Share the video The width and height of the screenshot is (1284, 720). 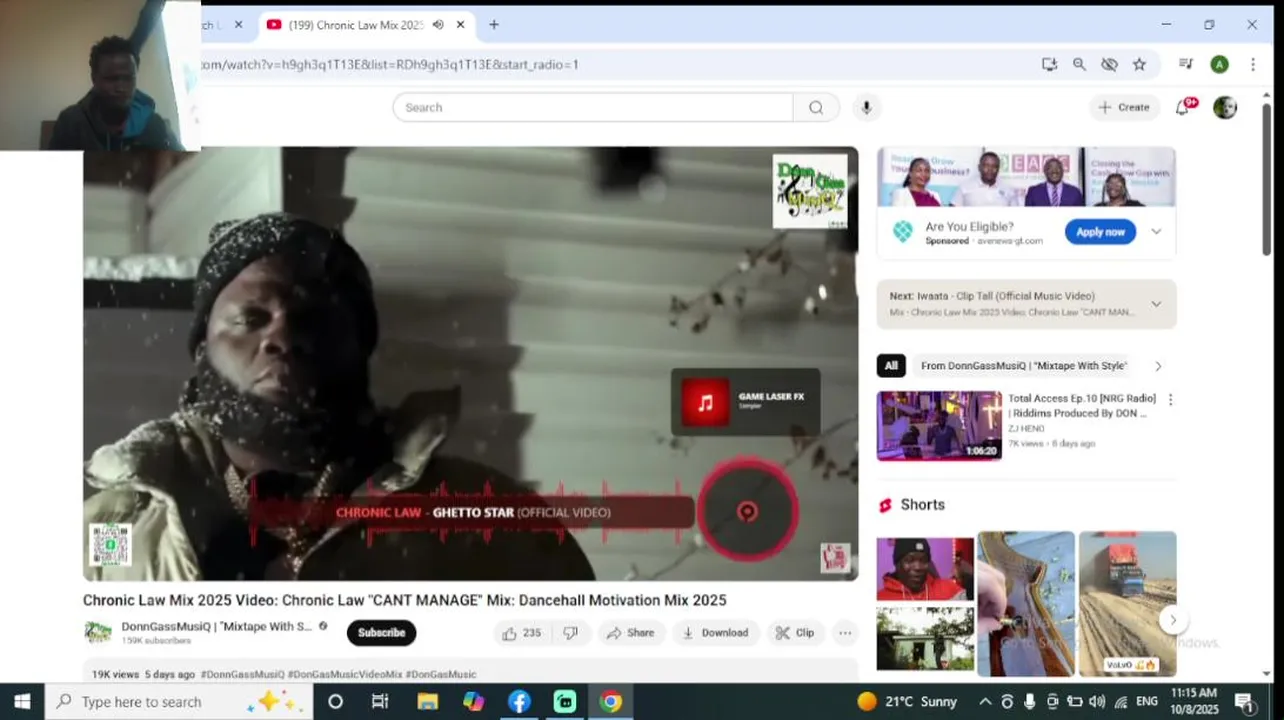(x=630, y=633)
